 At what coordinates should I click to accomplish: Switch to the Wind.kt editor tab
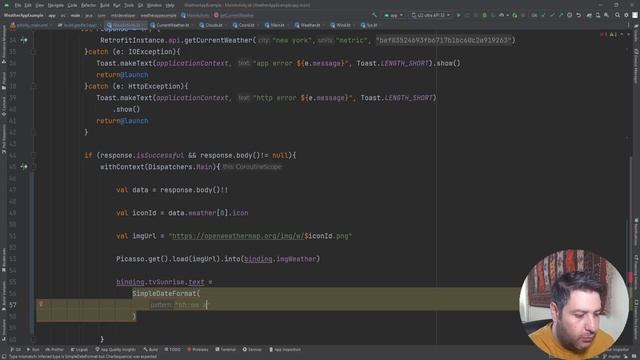pos(341,25)
